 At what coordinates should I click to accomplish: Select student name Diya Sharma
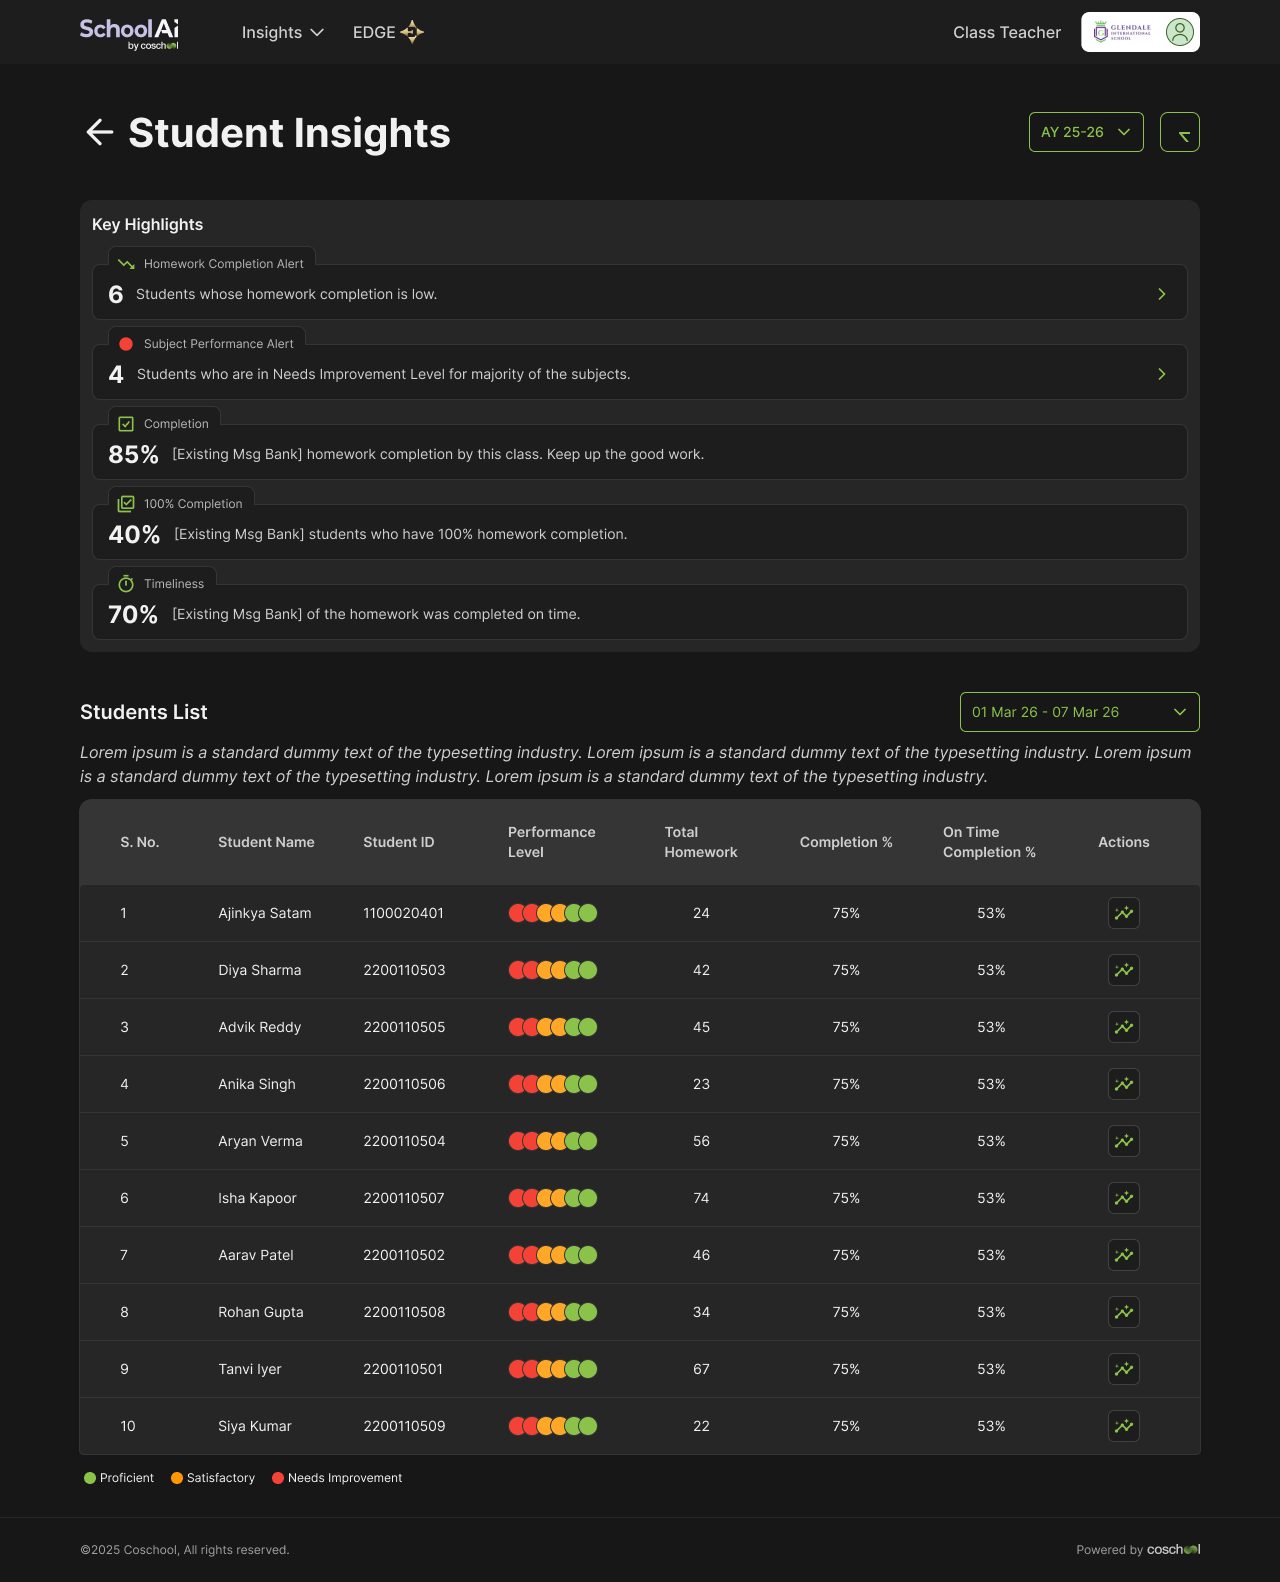coord(260,970)
